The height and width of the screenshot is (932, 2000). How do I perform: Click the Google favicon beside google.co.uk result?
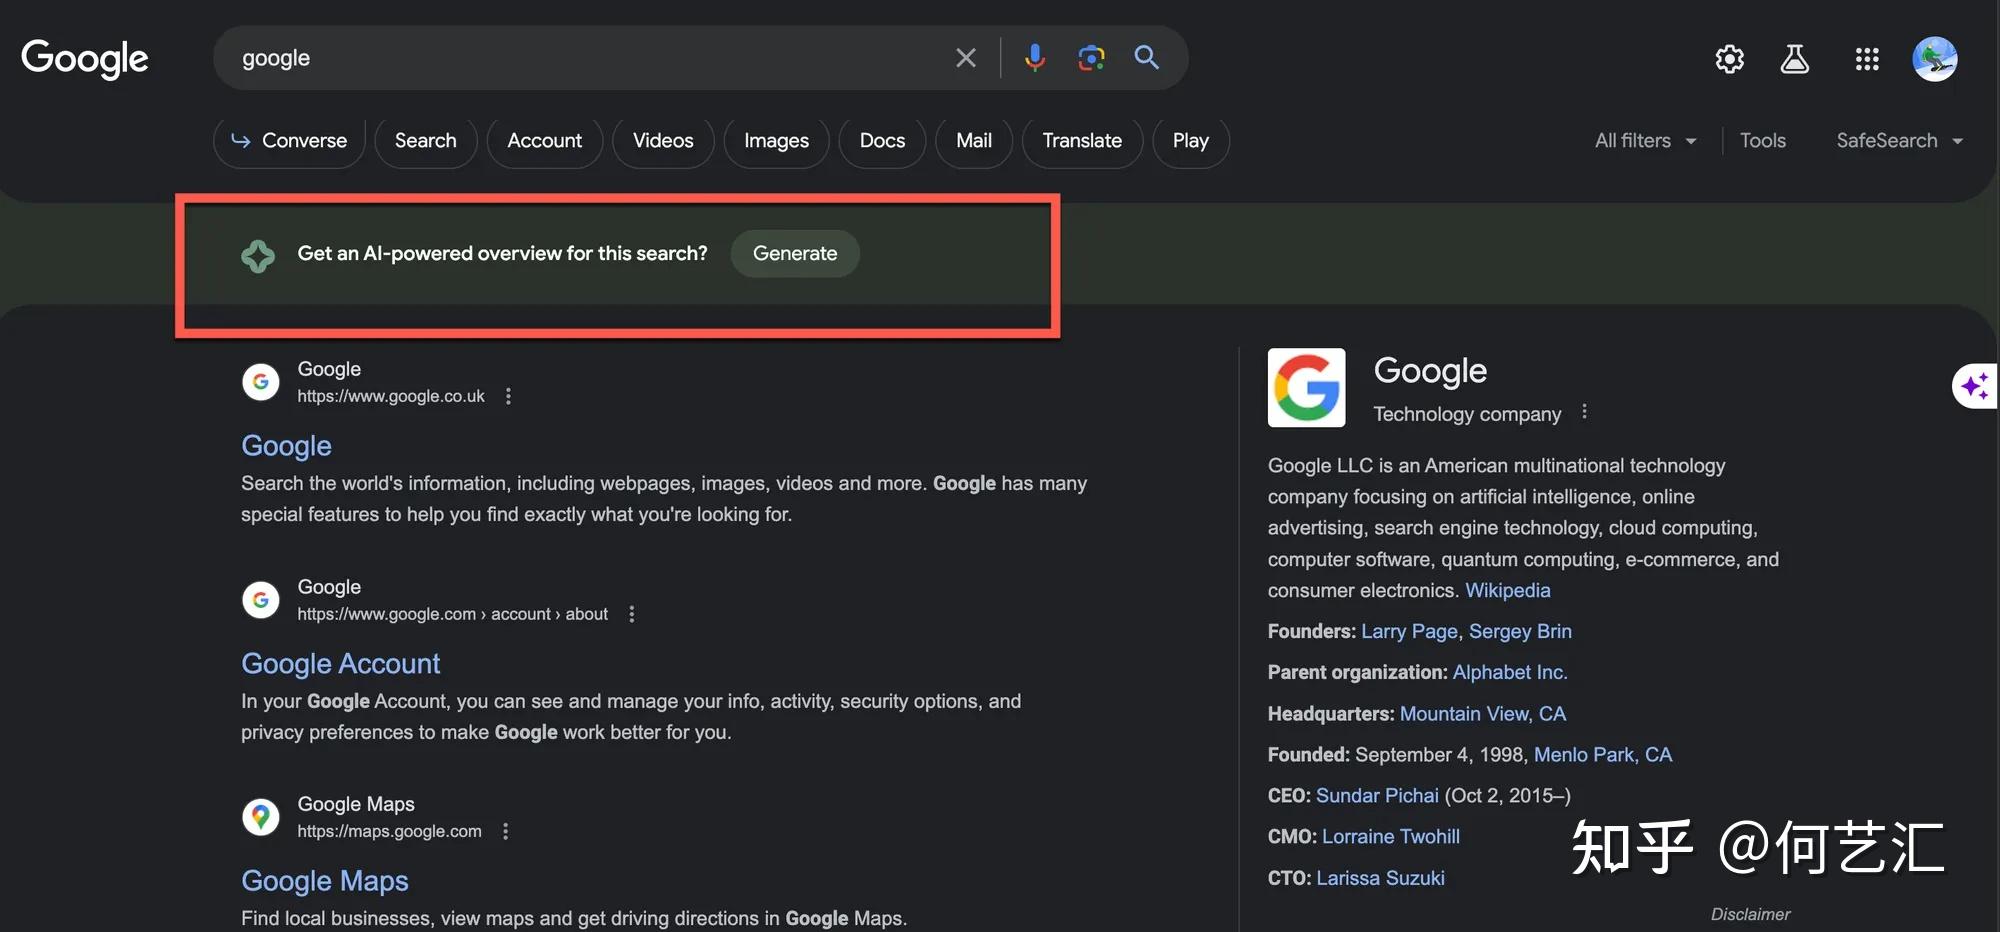[x=261, y=382]
